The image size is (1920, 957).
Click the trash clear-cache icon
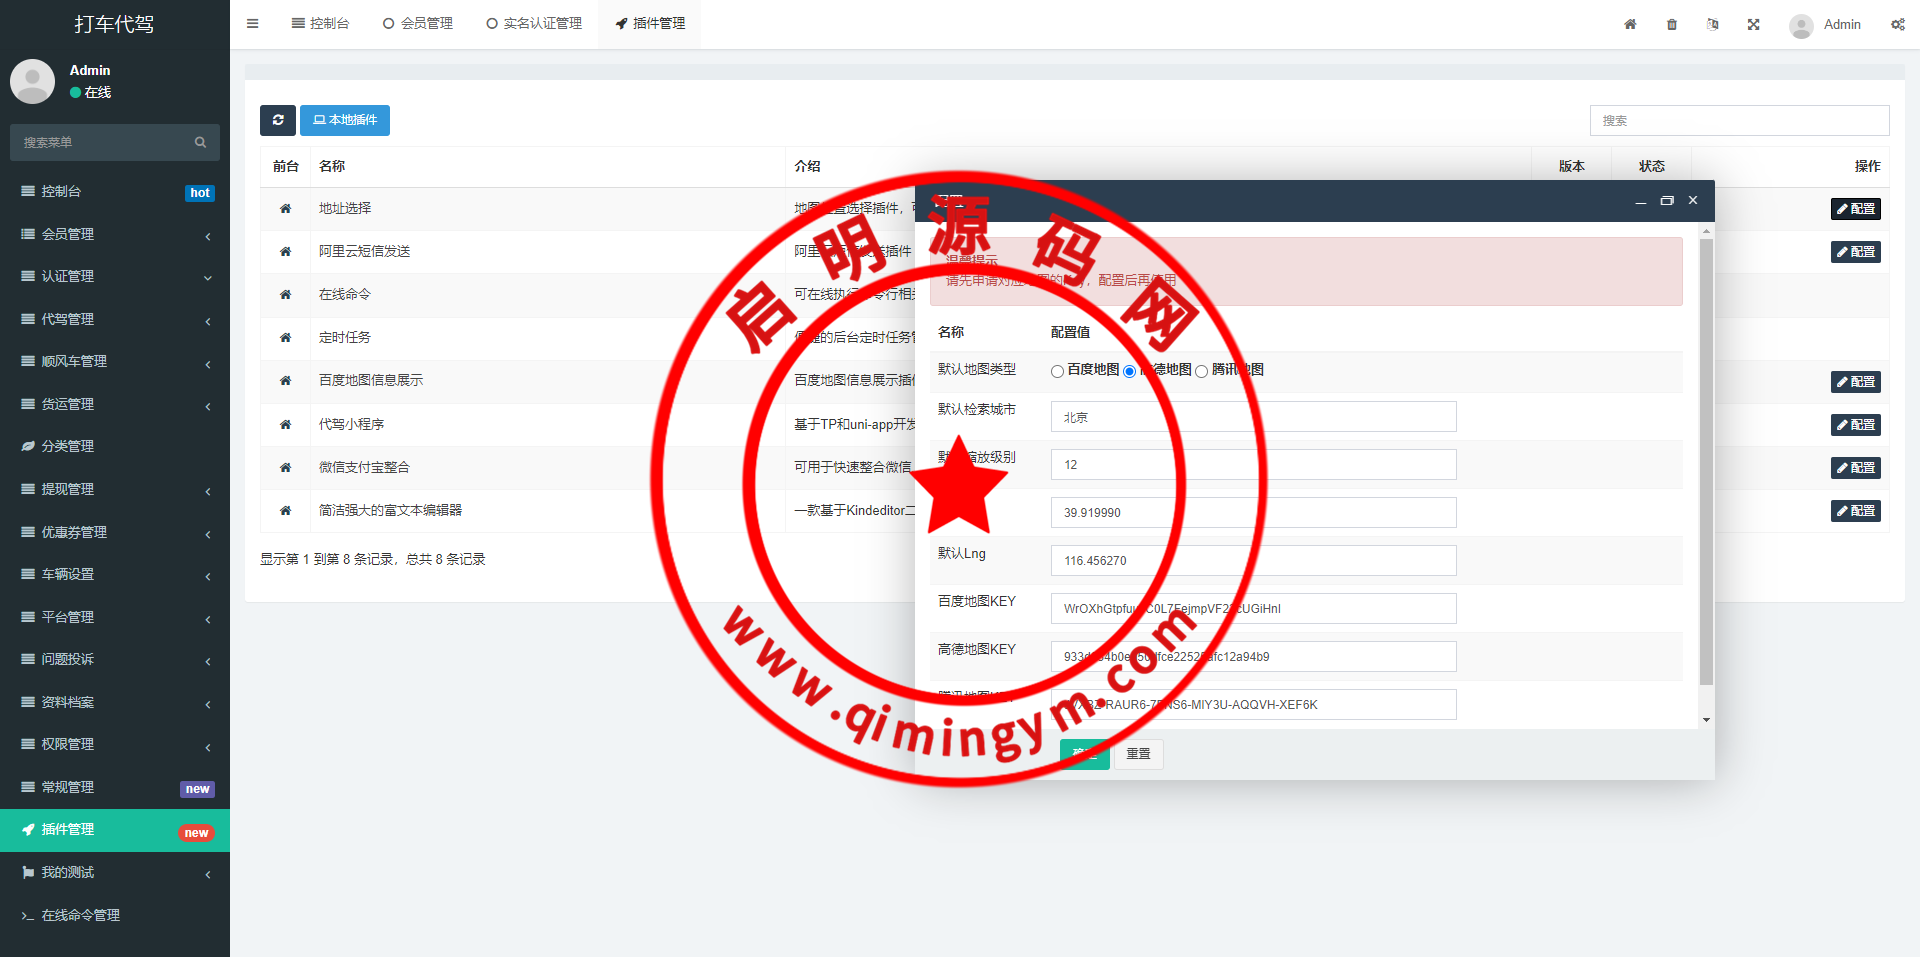1672,24
